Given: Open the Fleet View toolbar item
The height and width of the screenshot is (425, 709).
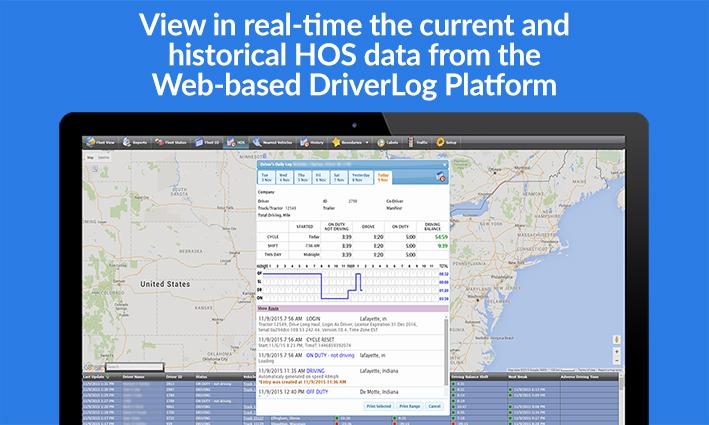Looking at the screenshot, I should [101, 142].
